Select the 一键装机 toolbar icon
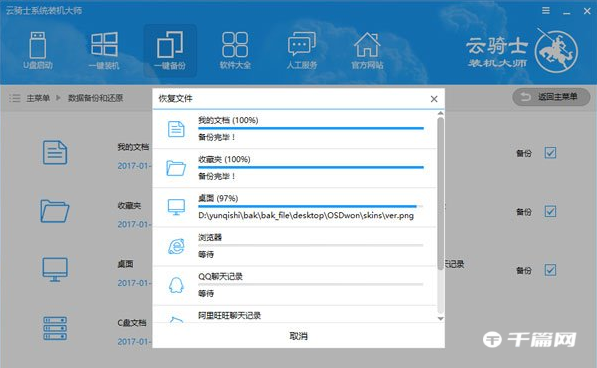 (x=104, y=51)
